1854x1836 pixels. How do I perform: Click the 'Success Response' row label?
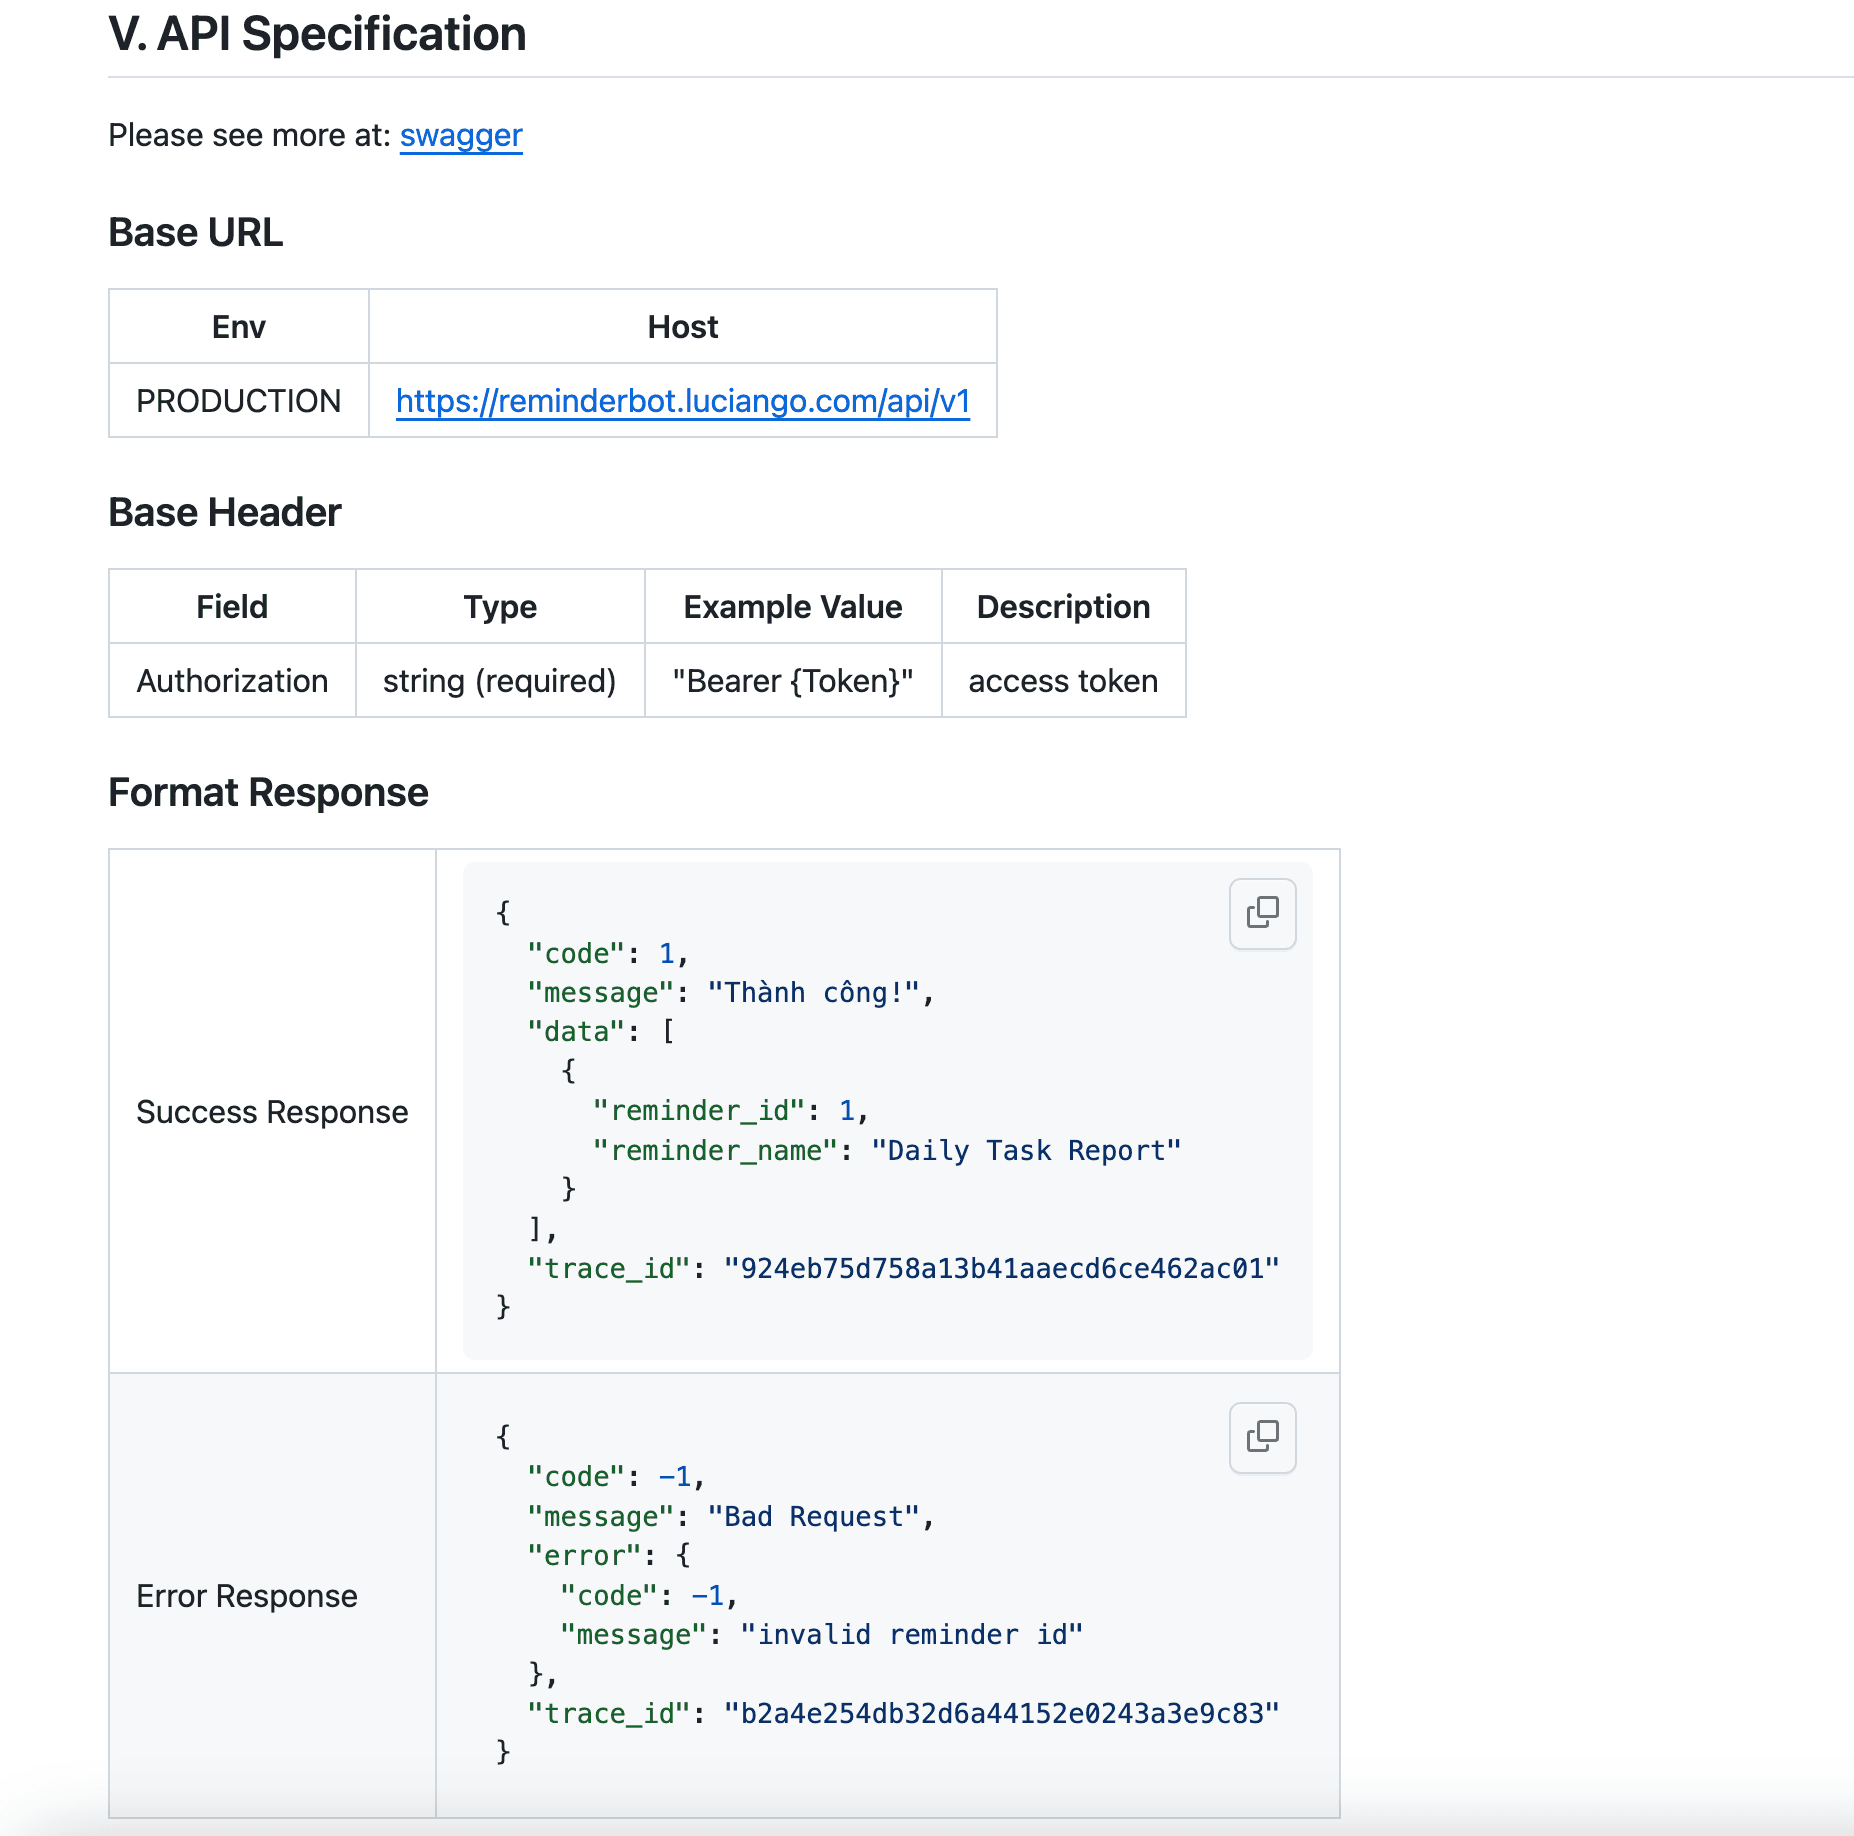coord(272,1112)
